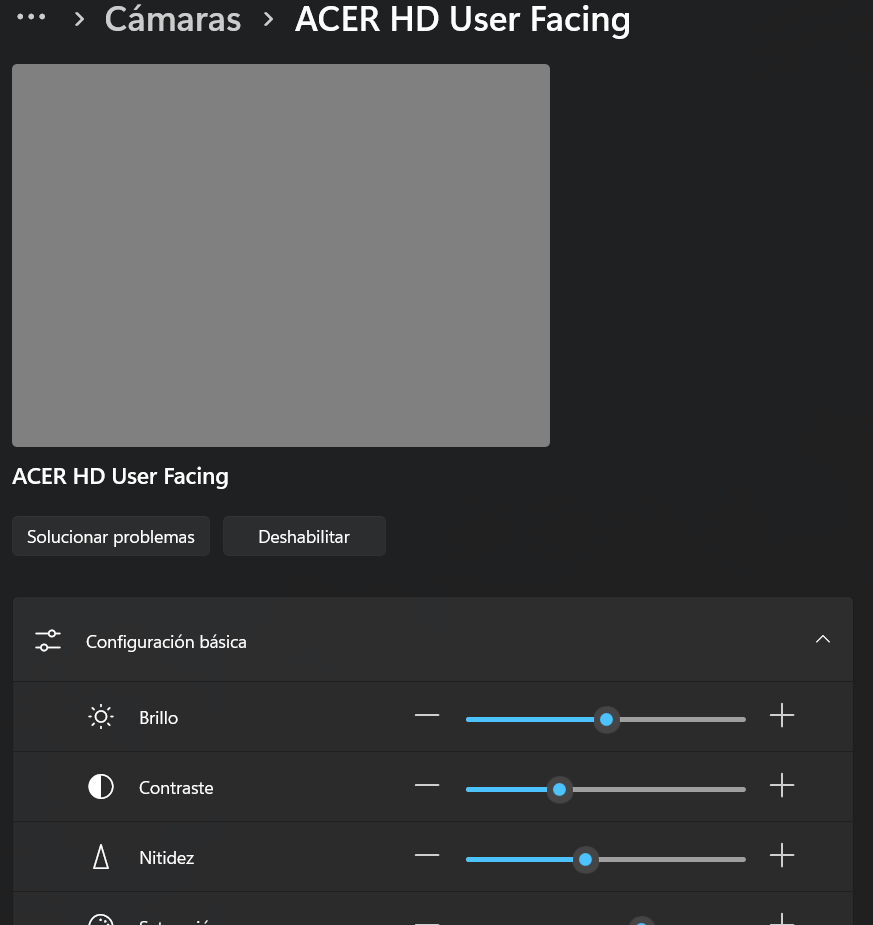
Task: Decrease Contraste with the minus button
Action: [427, 786]
